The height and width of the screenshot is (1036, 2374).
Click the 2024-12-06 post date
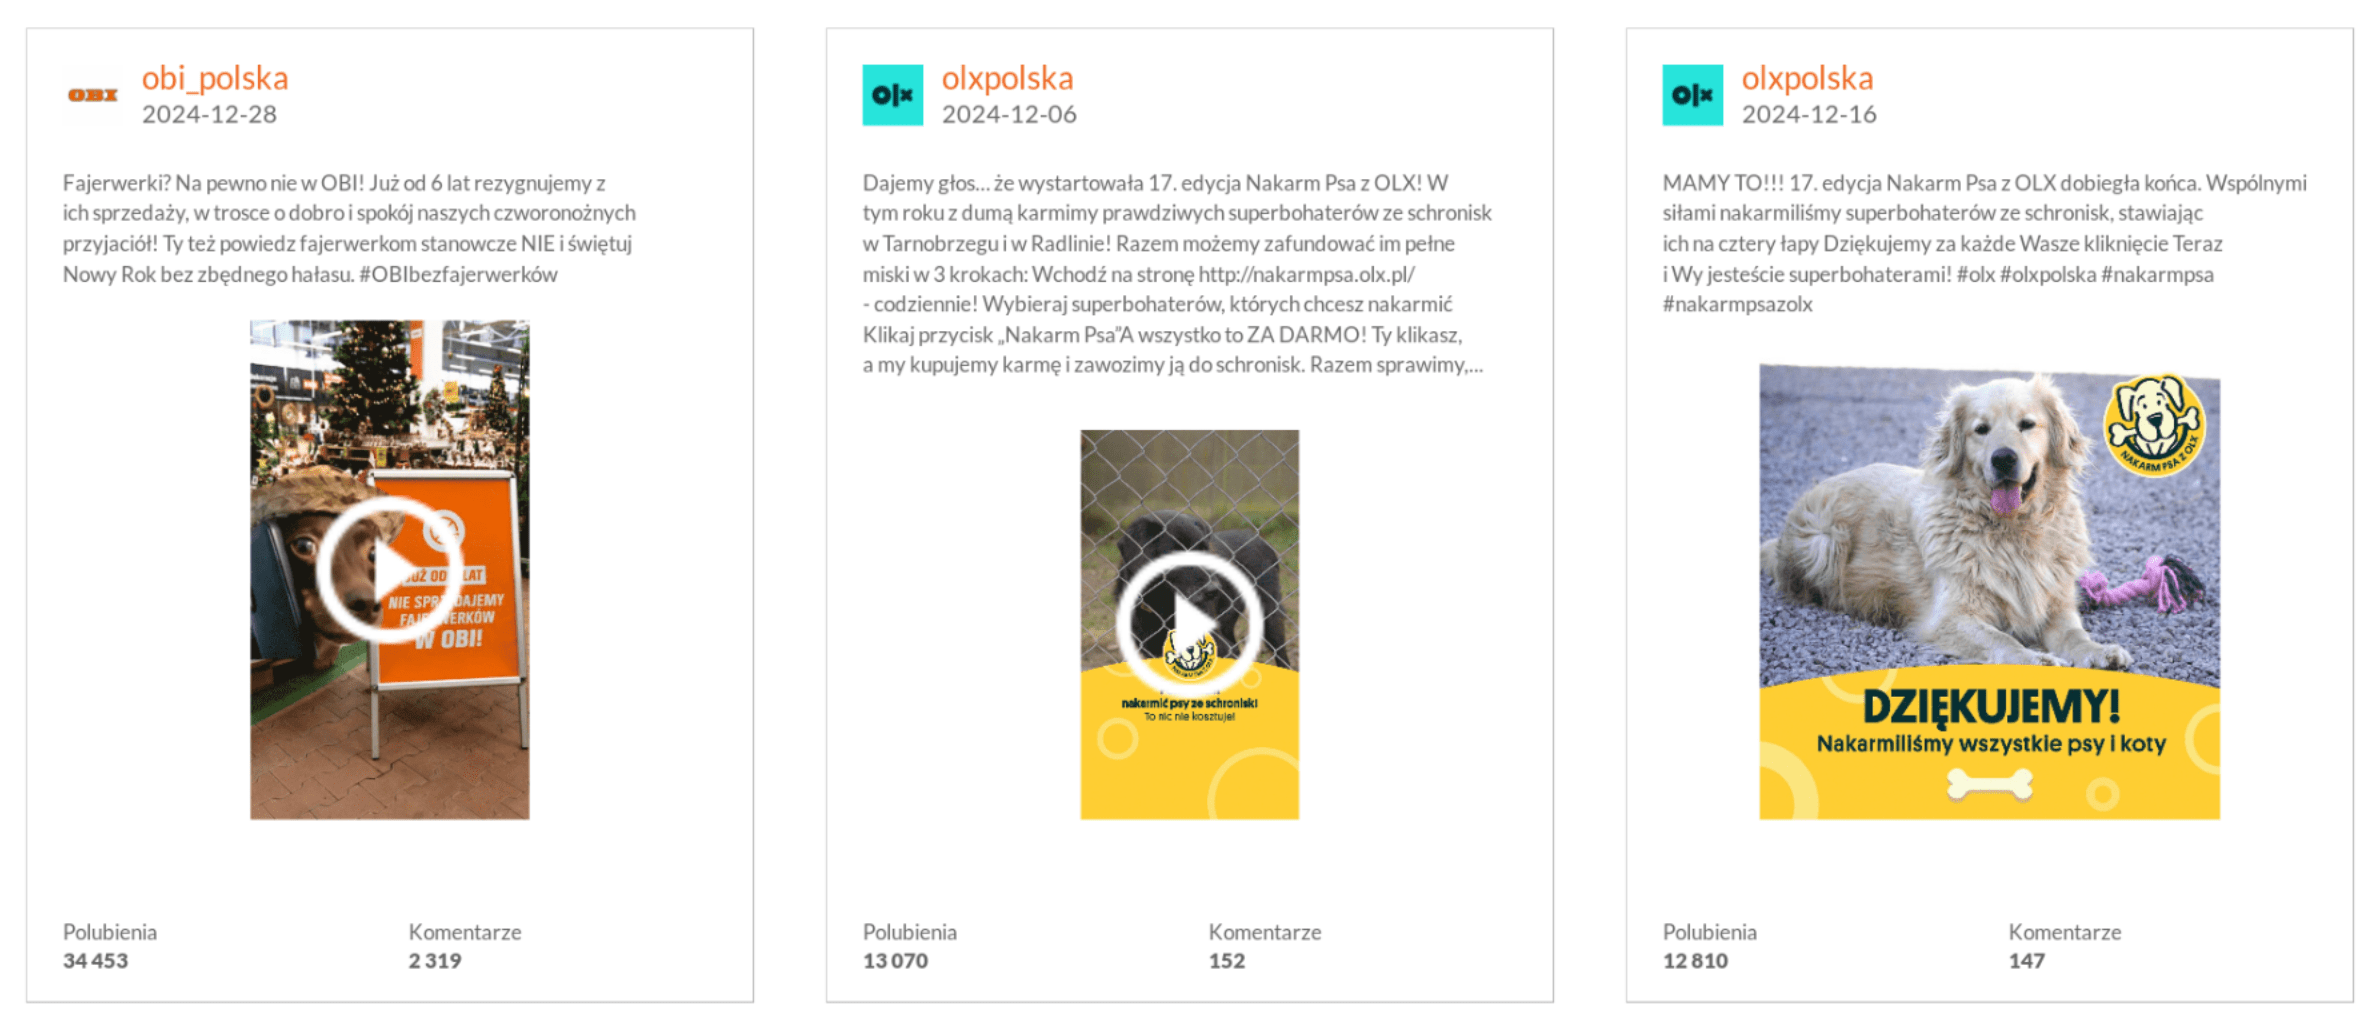click(x=1009, y=115)
